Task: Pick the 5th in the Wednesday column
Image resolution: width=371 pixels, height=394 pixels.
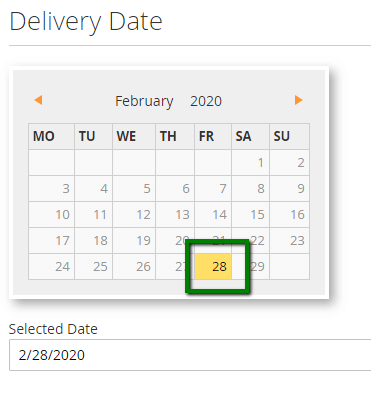Action: pos(134,189)
